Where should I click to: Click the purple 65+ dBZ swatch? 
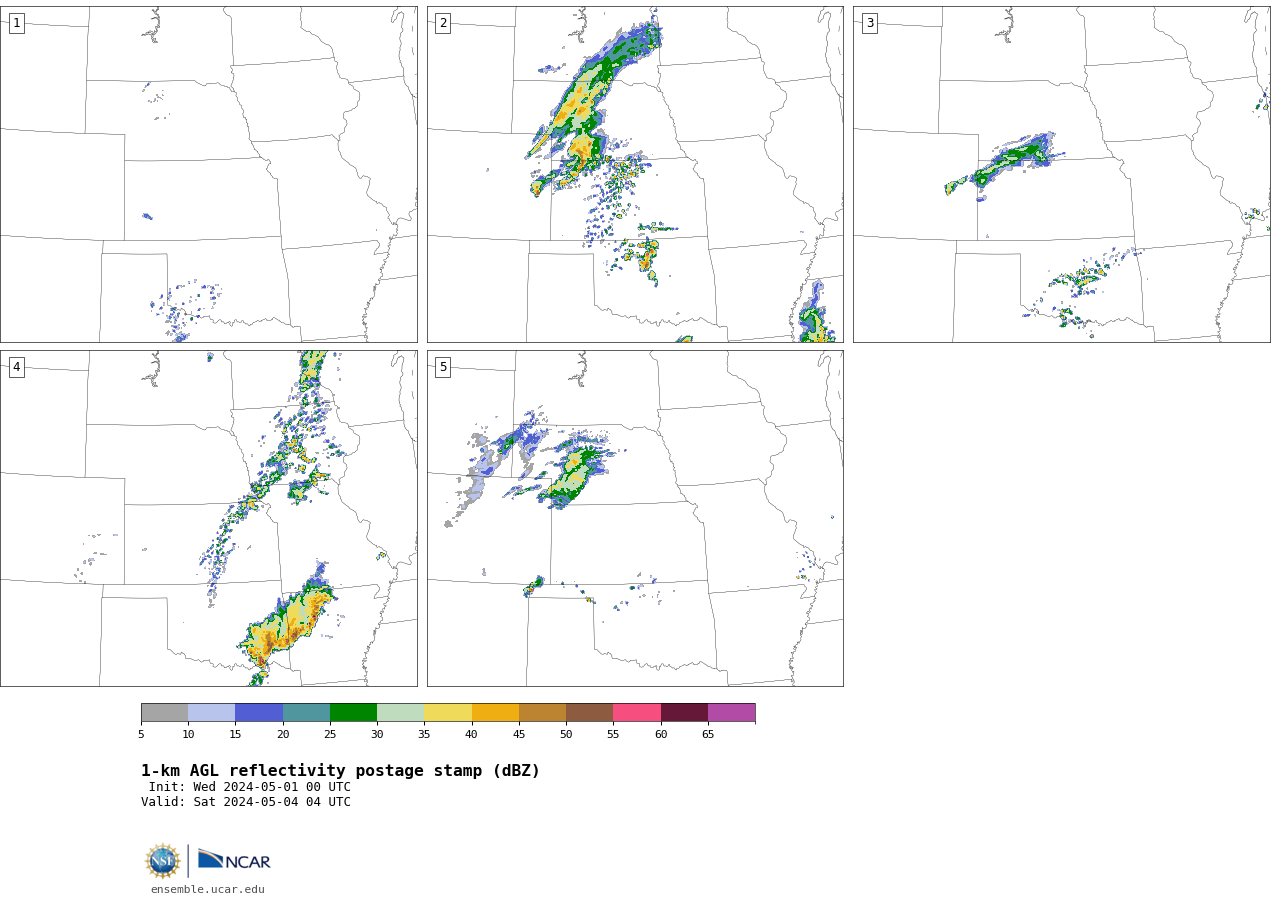point(731,712)
